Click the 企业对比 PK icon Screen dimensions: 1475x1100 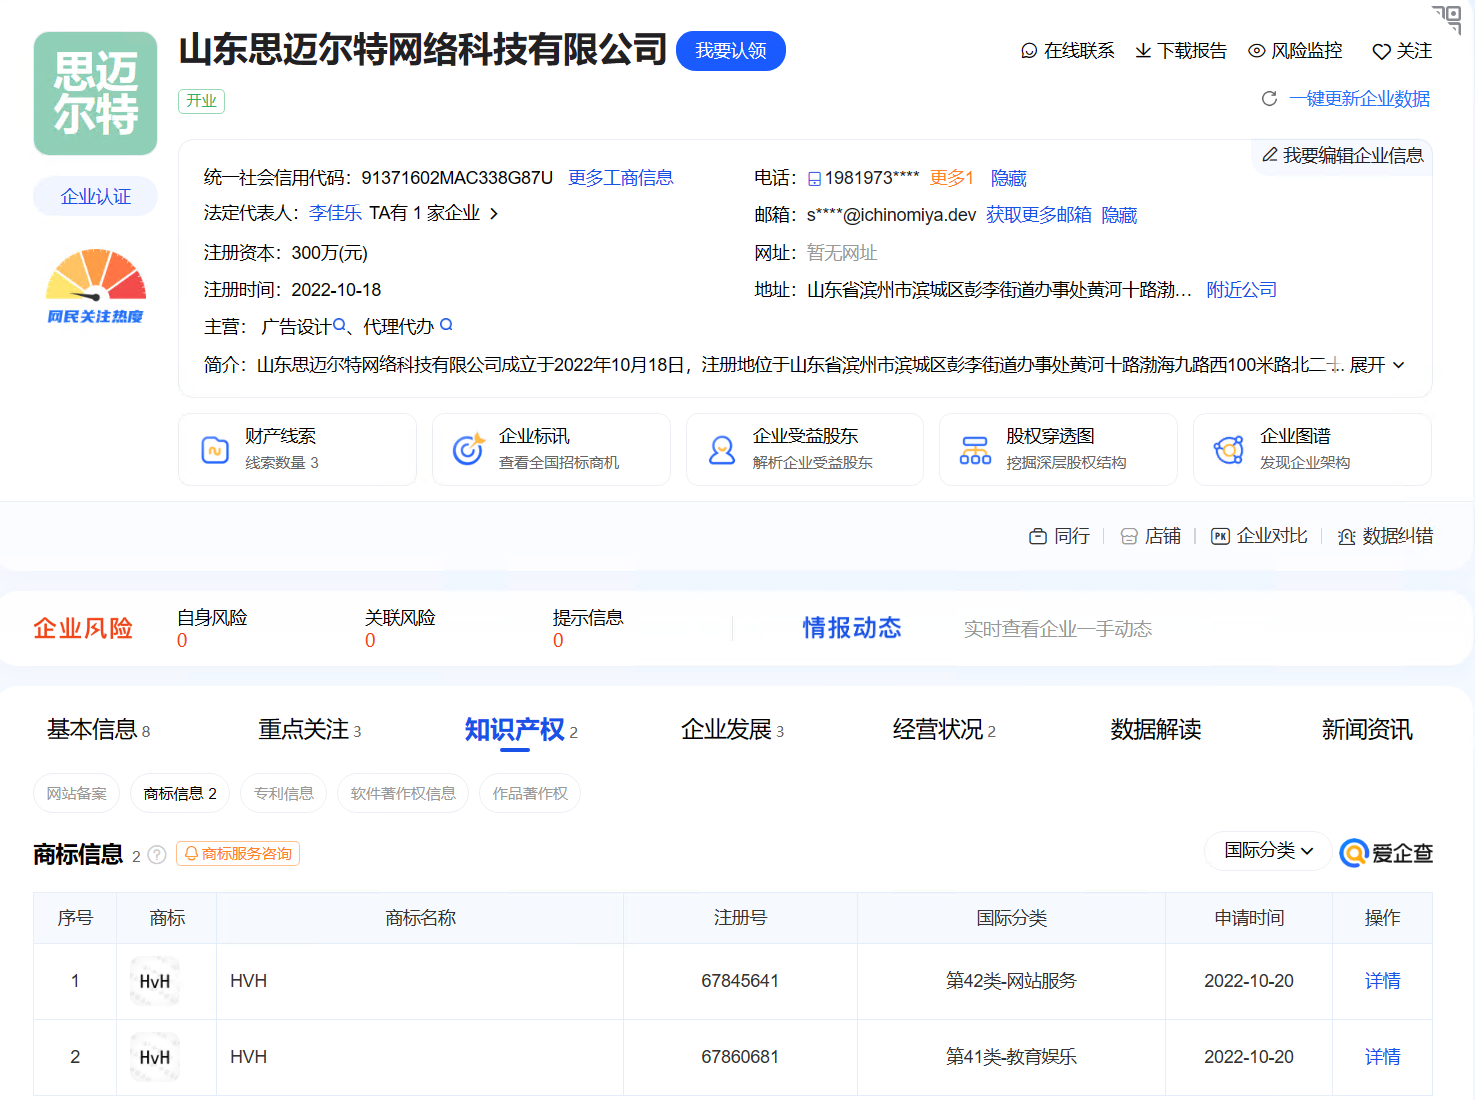[1220, 537]
